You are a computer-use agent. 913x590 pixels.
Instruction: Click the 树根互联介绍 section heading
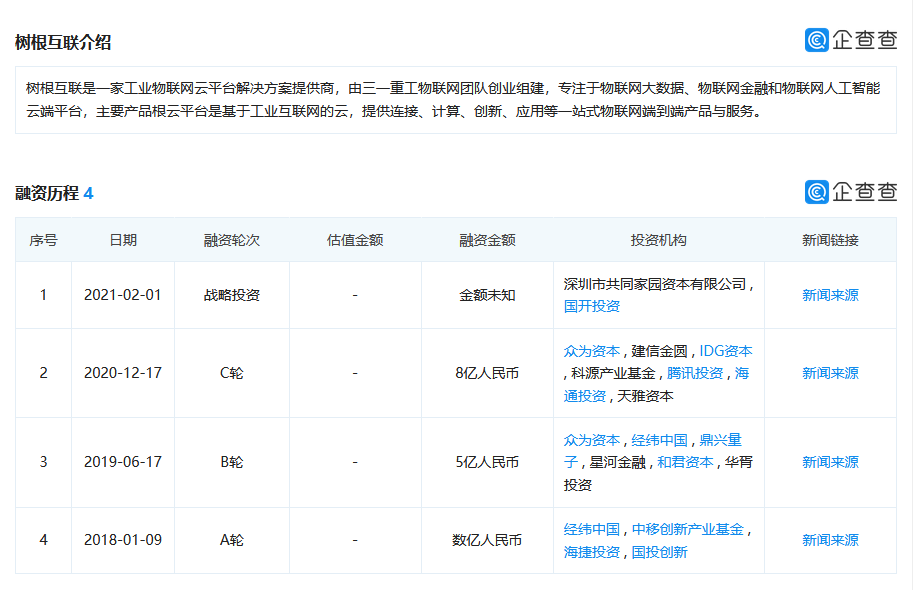(x=63, y=43)
